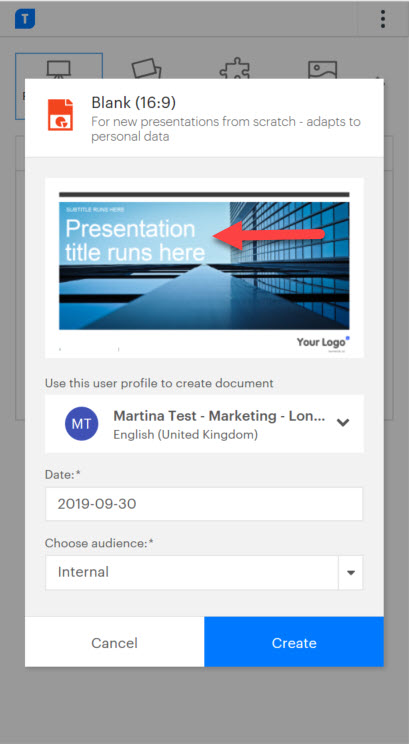Click the orange Google Slides file icon

click(60, 115)
